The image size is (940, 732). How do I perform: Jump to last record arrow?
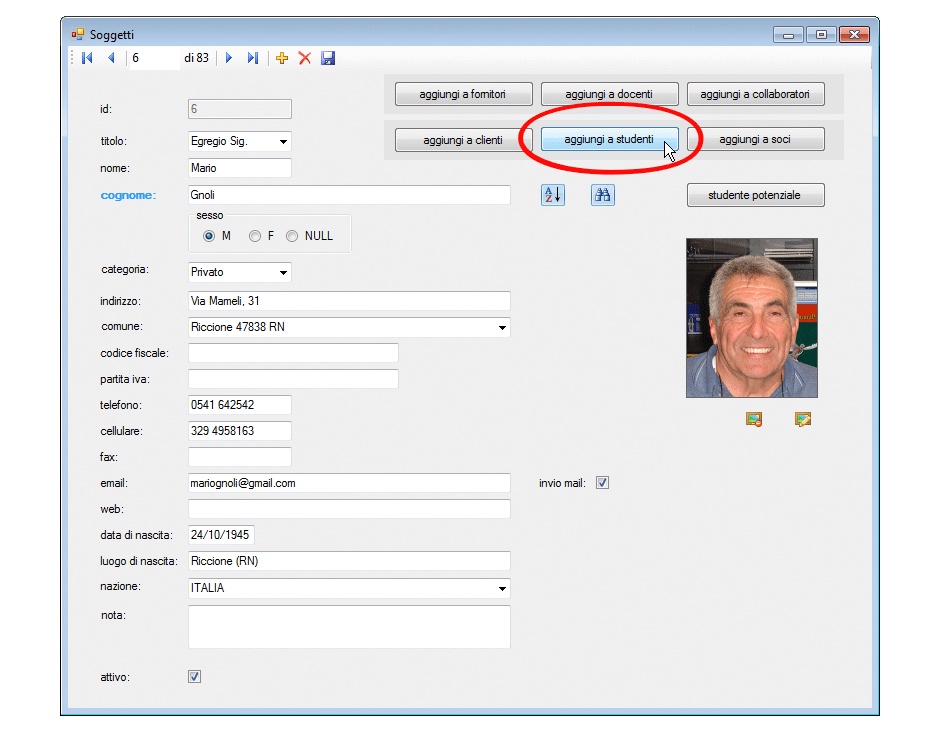point(253,58)
